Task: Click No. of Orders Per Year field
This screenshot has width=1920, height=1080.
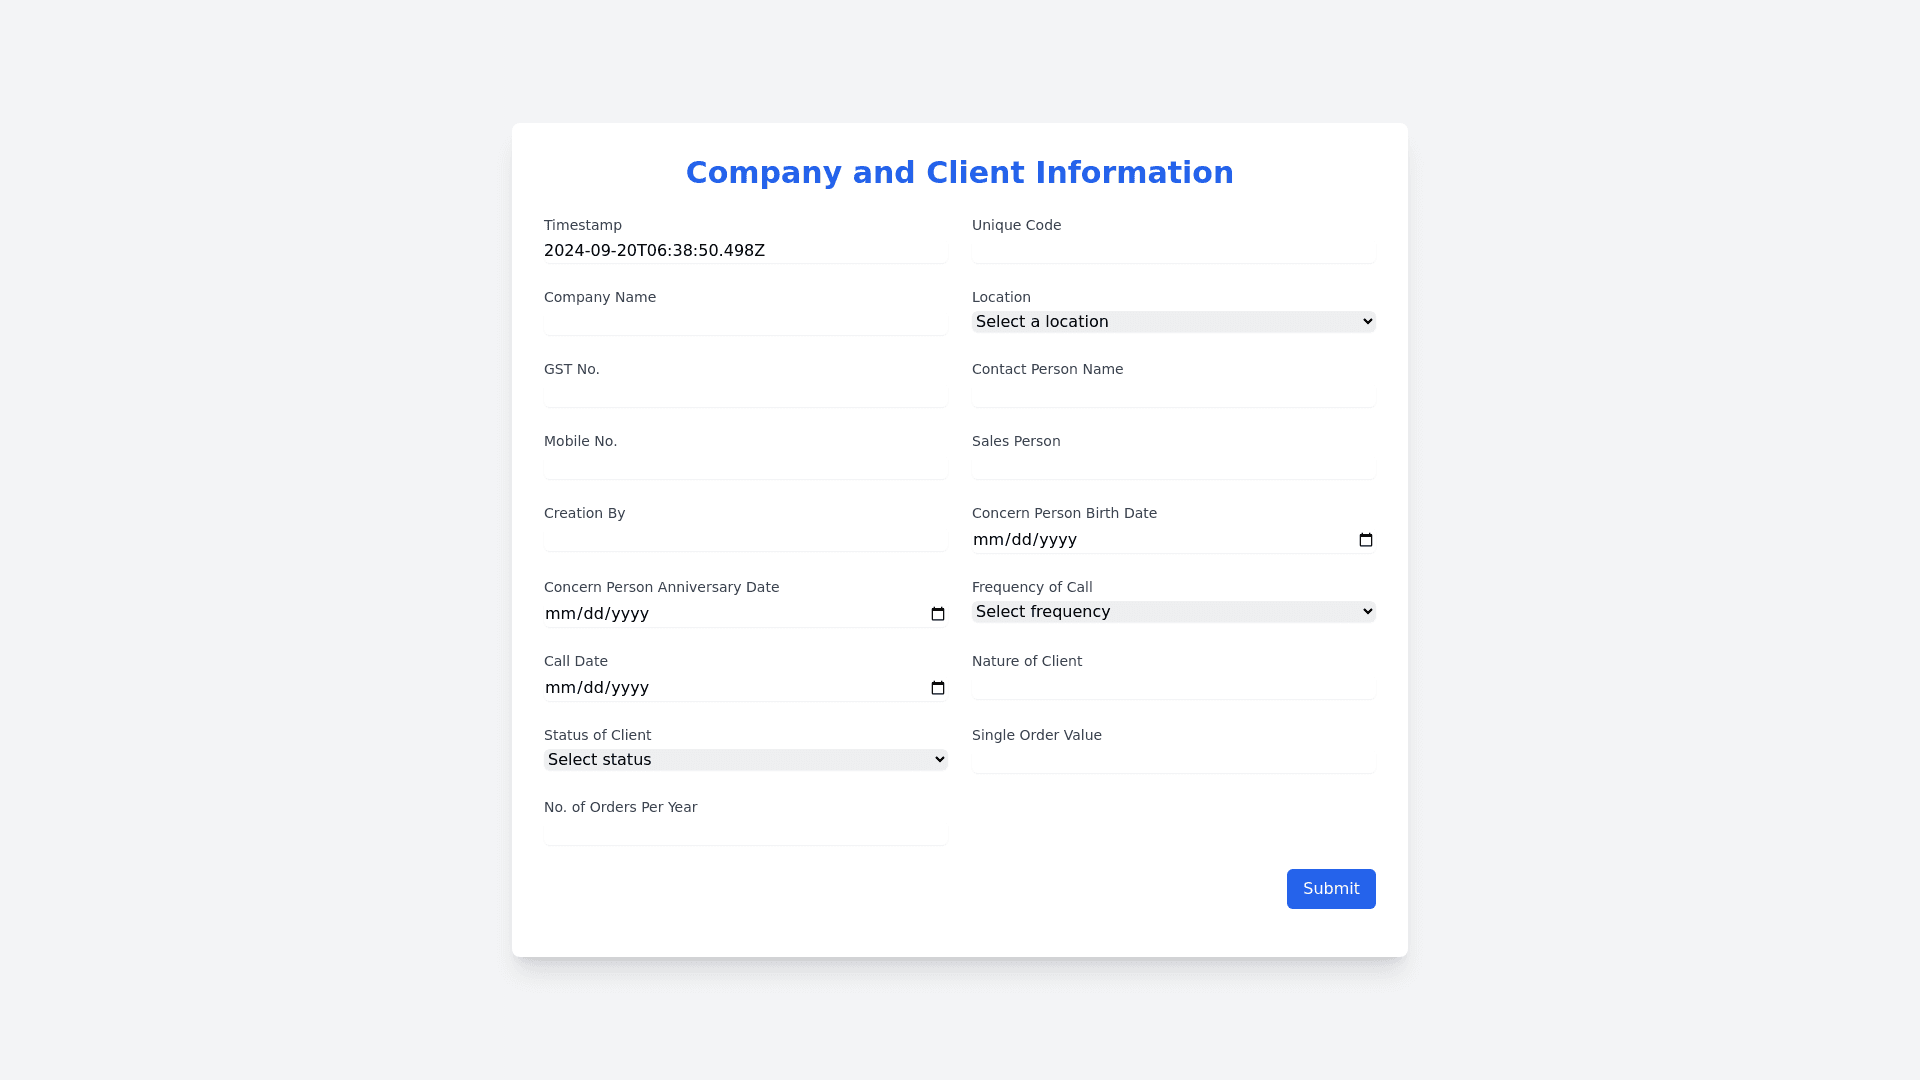Action: coord(745,832)
